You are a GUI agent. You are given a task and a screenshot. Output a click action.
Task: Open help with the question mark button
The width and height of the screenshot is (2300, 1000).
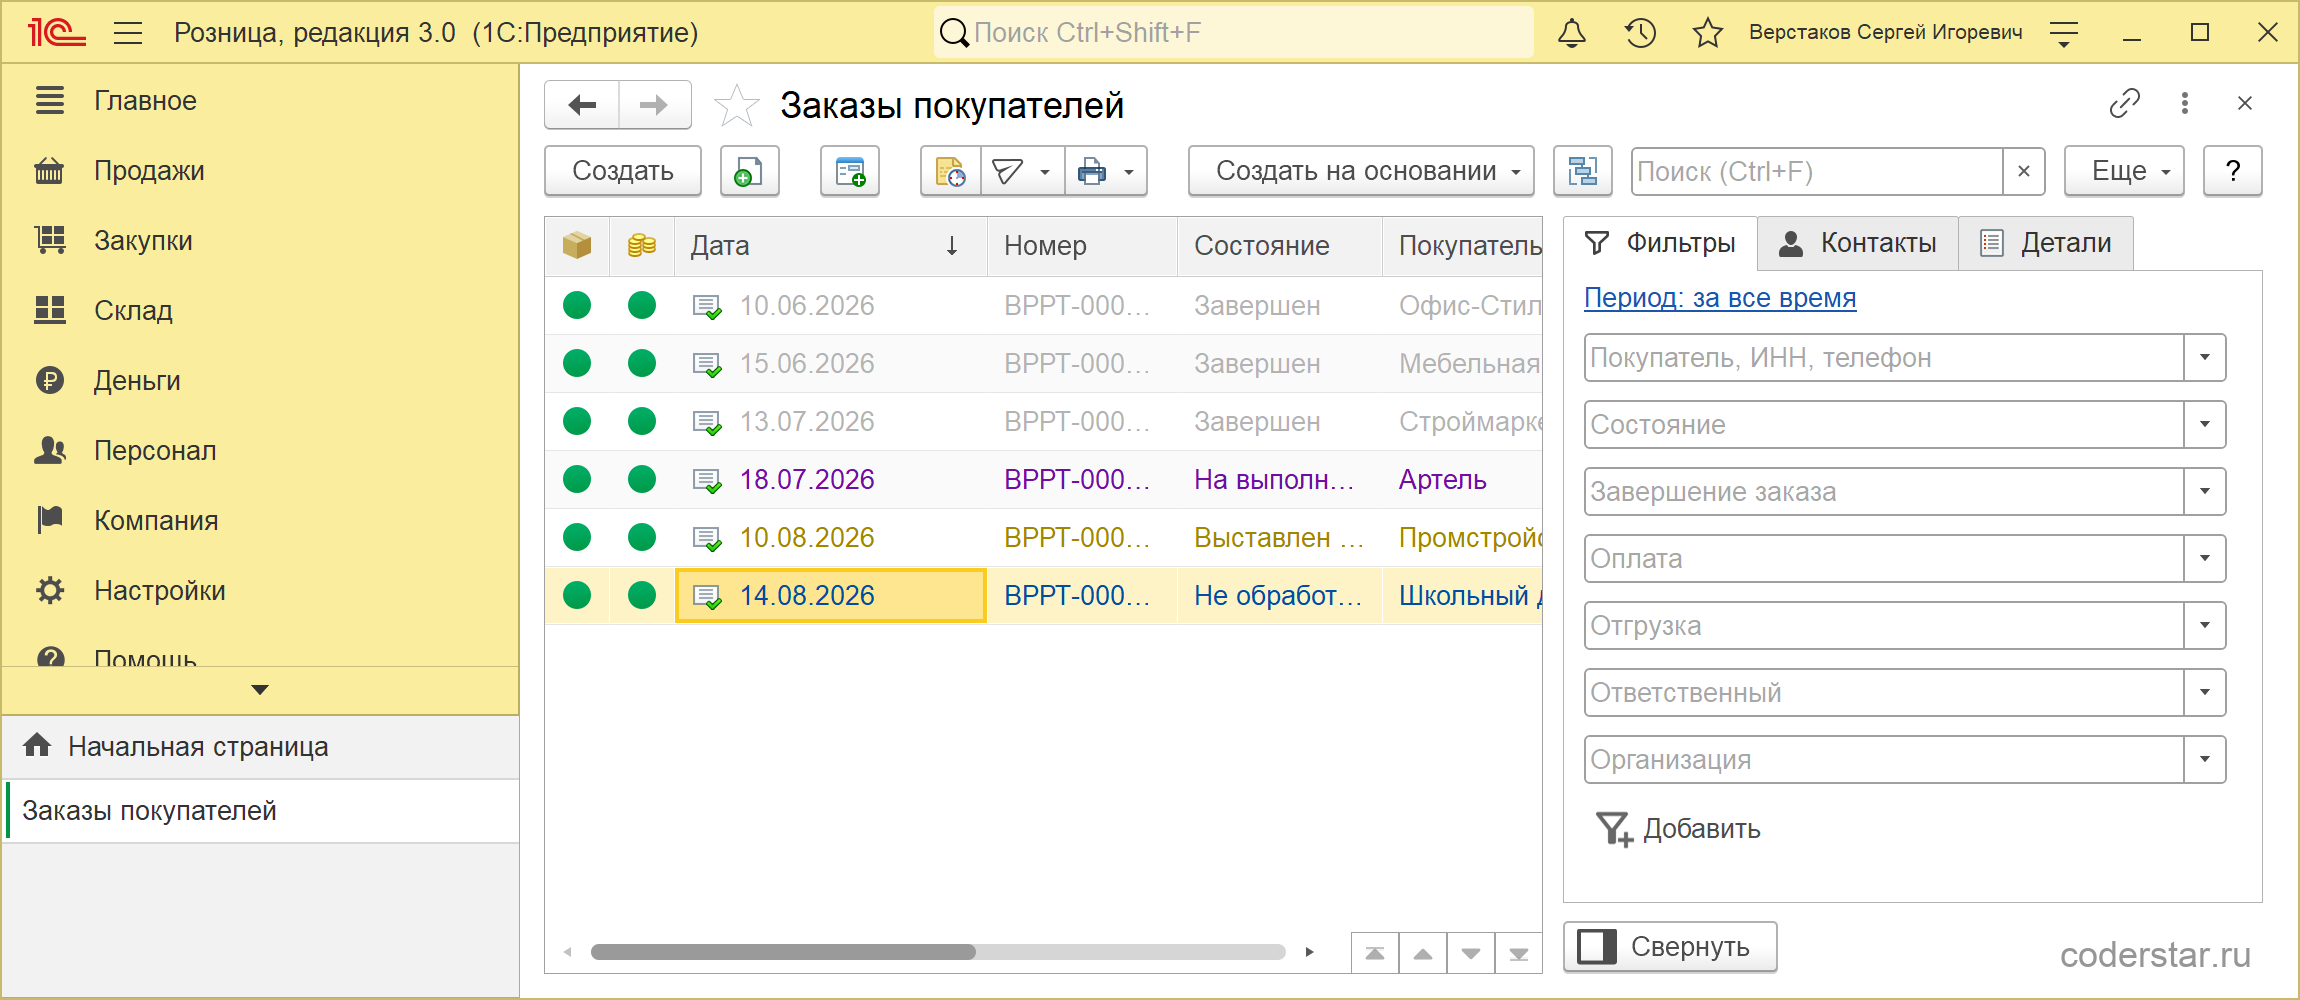2233,171
